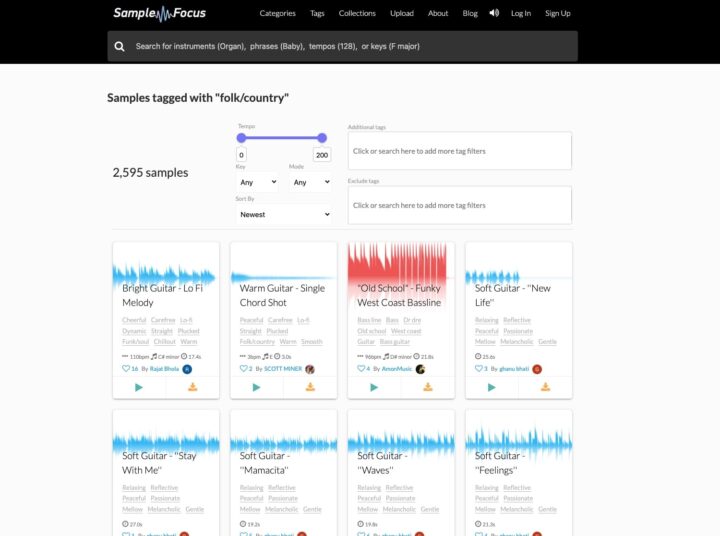Click the right tempo slider handle
The width and height of the screenshot is (720, 536).
[x=322, y=138]
